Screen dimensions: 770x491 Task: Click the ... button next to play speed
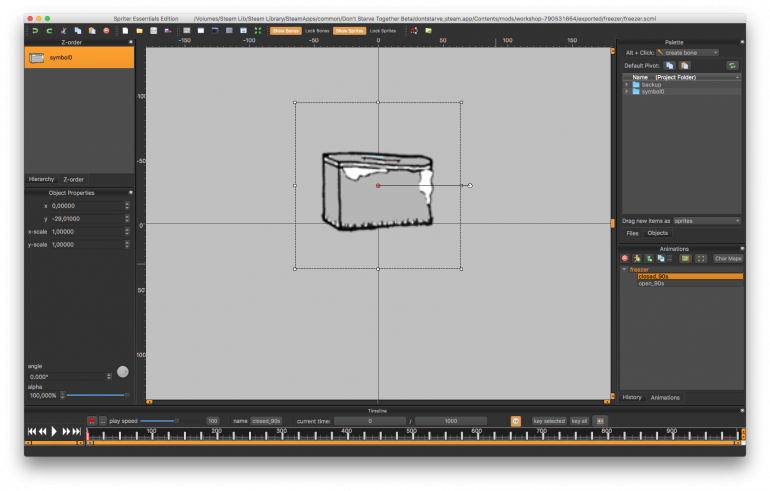tap(103, 421)
